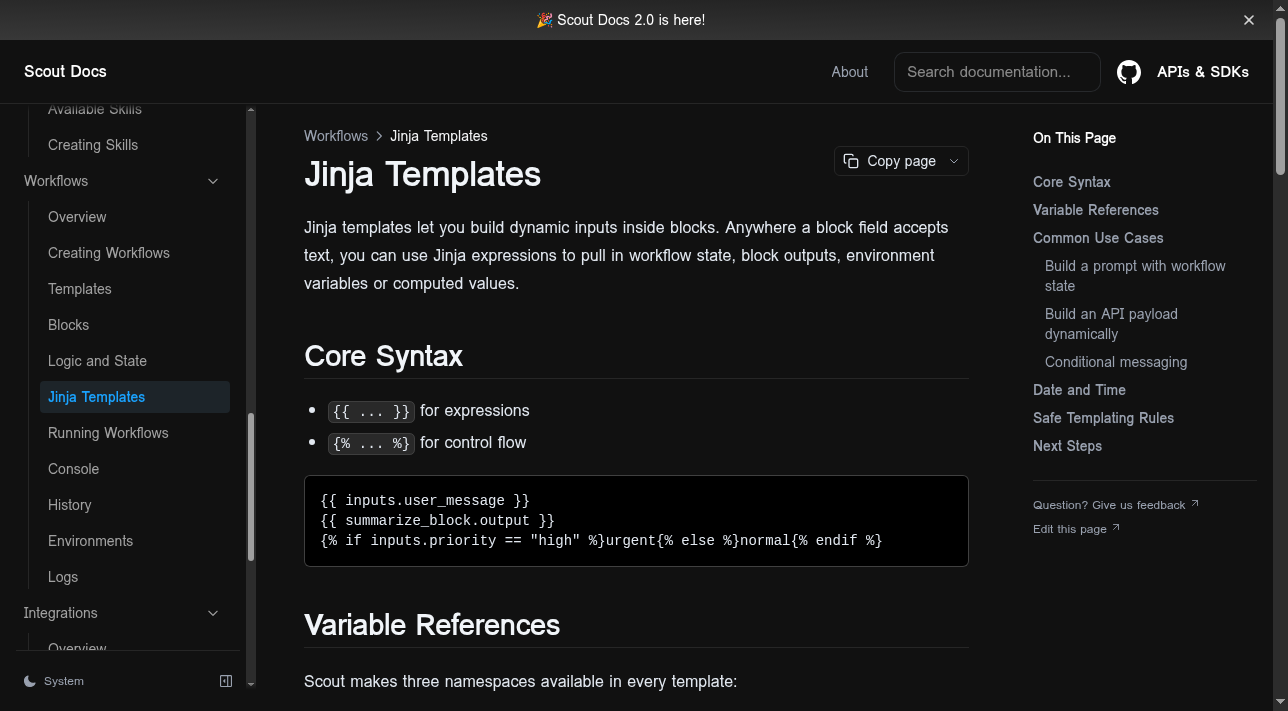
Task: Open Environments page in sidebar
Action: pyautogui.click(x=90, y=541)
